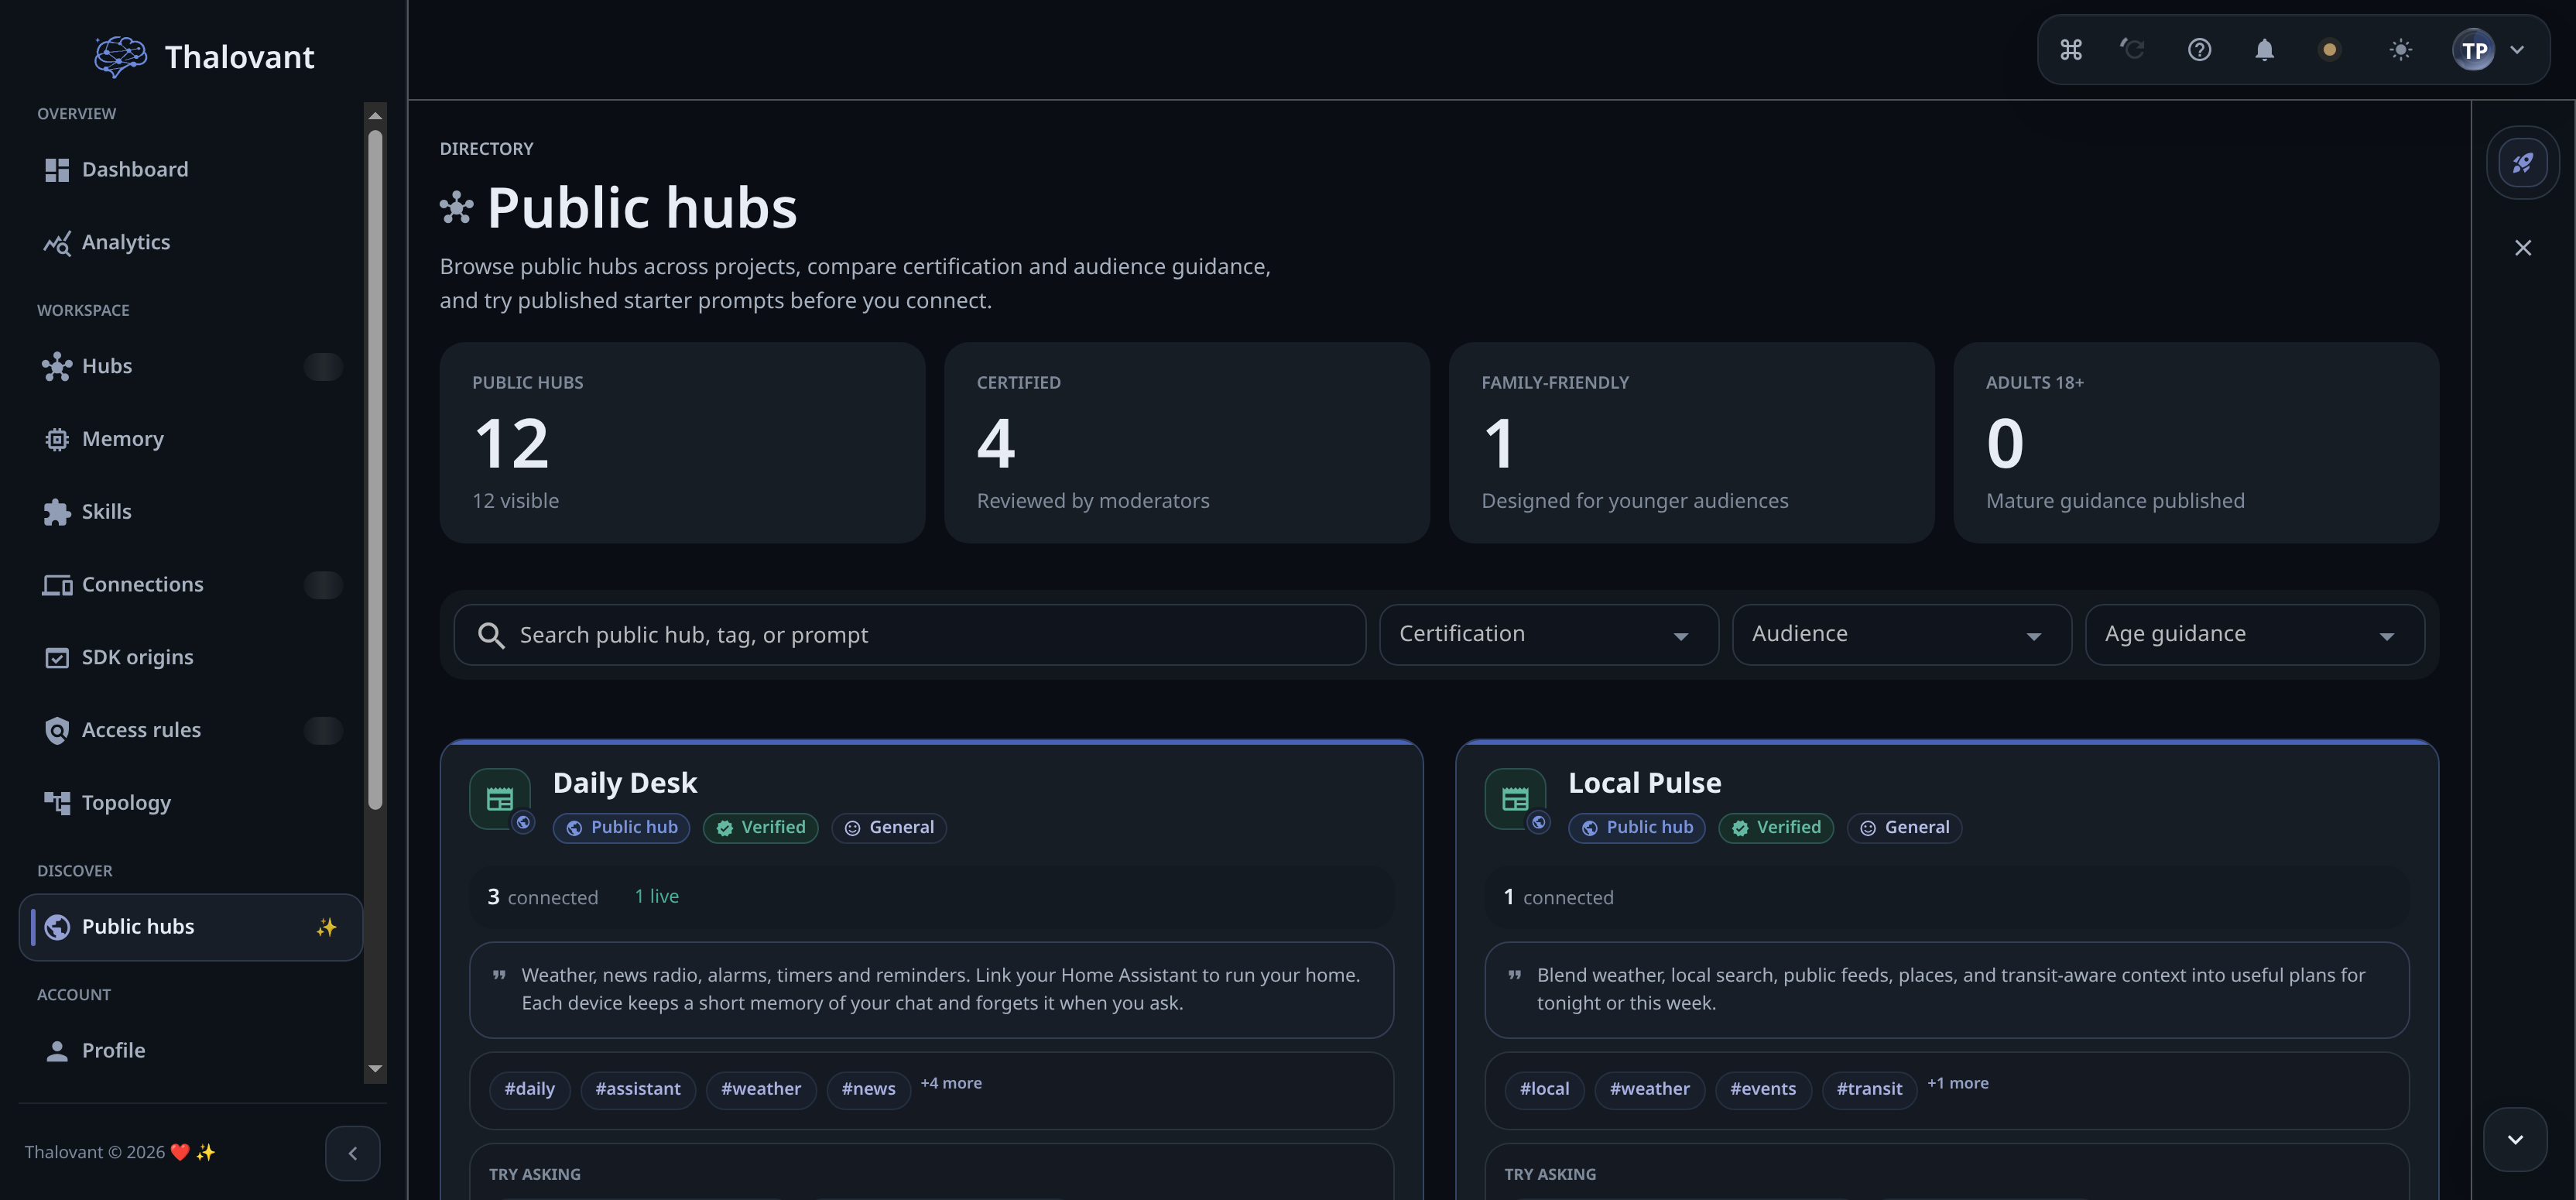Open Memory in sidebar
Viewport: 2576px width, 1200px height.
coord(190,440)
